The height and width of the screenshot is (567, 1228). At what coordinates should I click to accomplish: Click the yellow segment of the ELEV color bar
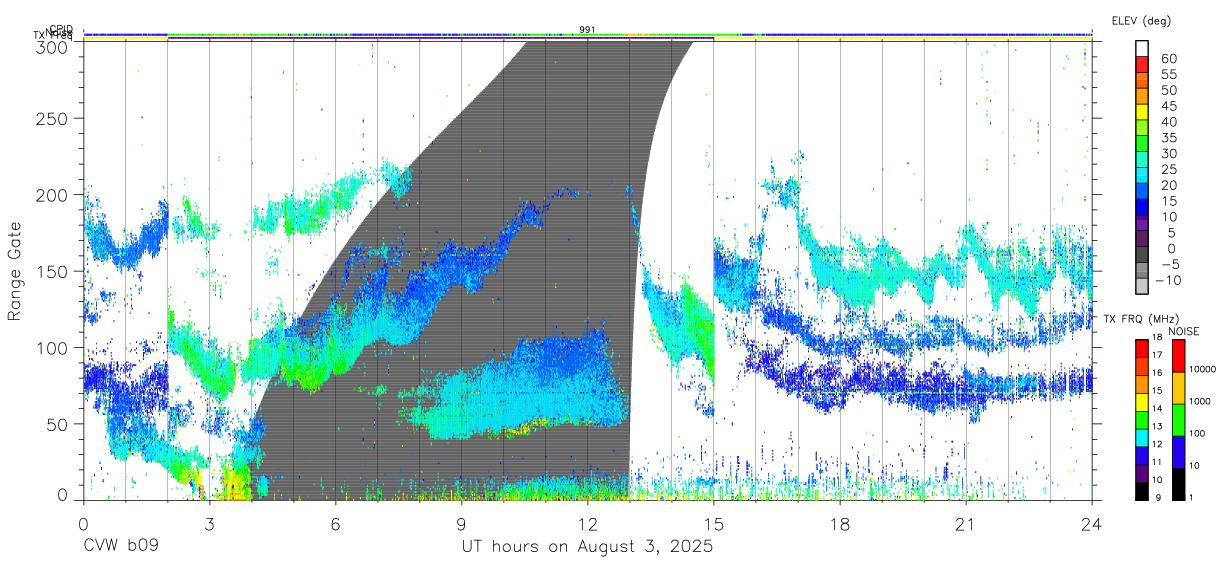pyautogui.click(x=1142, y=113)
